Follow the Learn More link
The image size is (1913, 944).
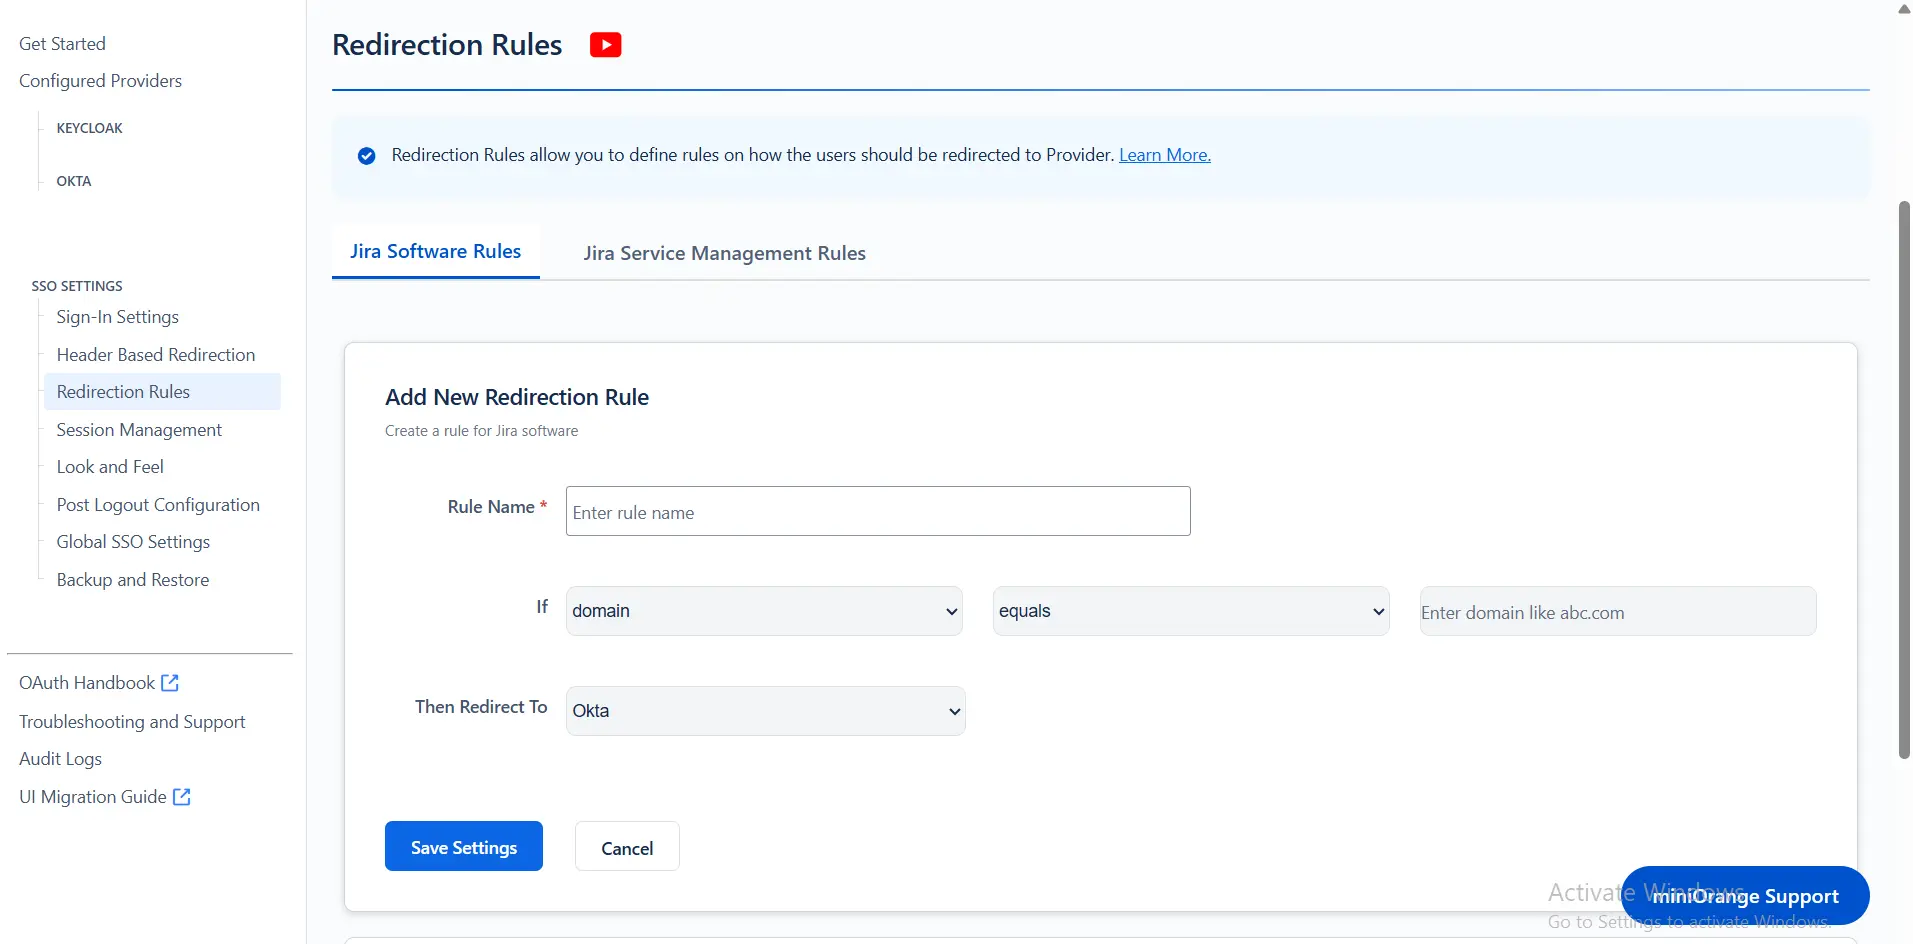(x=1165, y=155)
